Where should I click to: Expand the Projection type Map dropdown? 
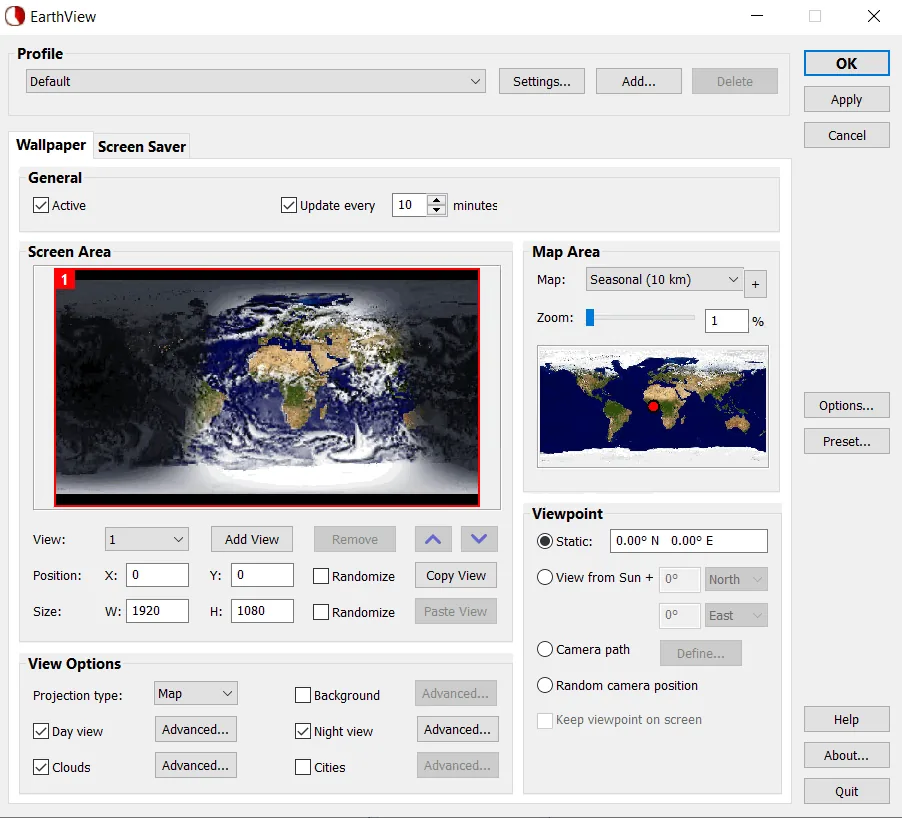196,693
